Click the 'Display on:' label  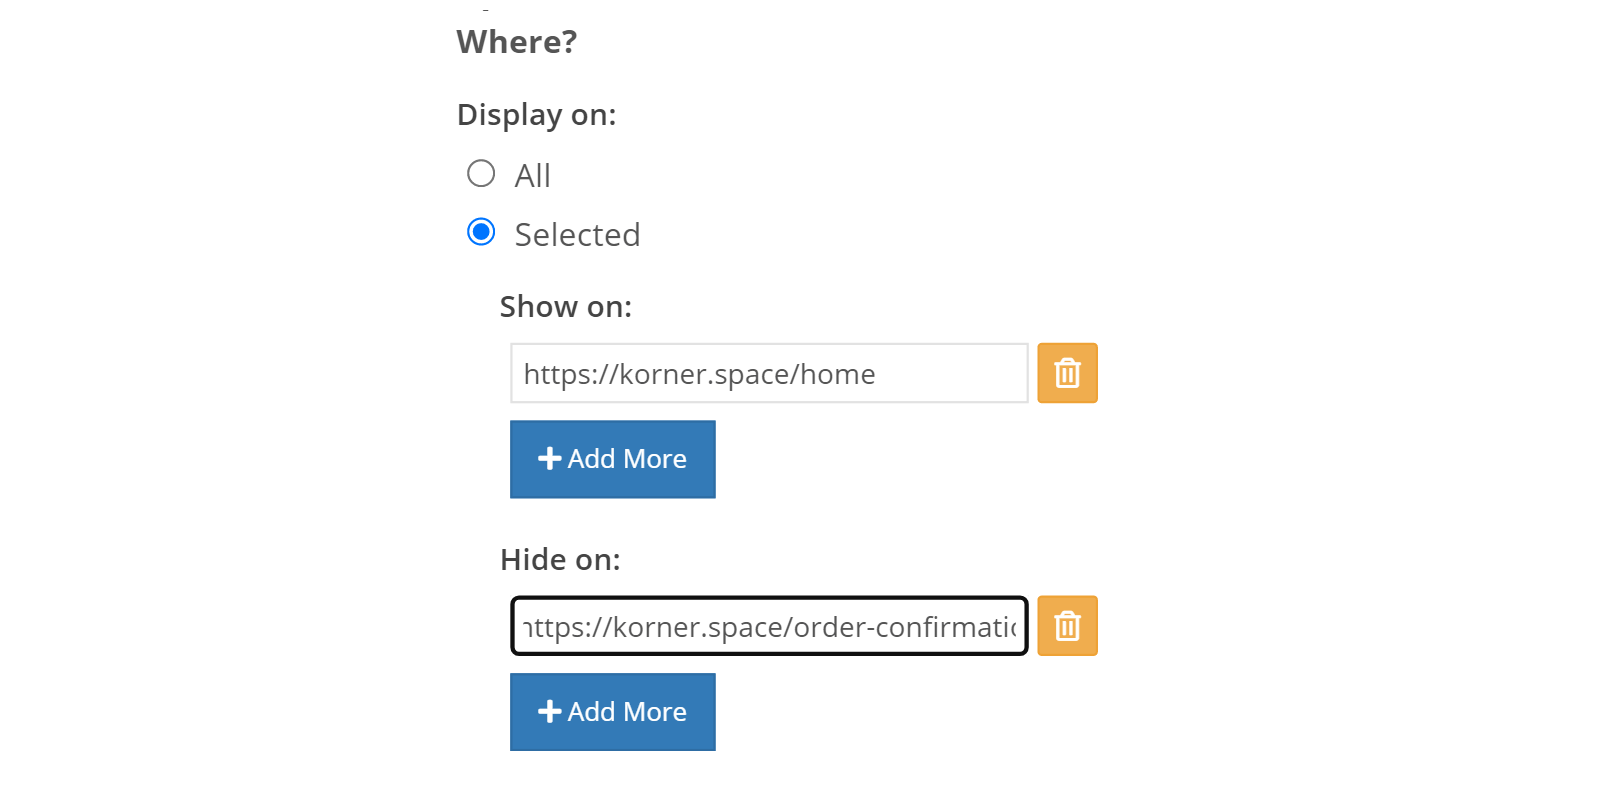click(537, 115)
